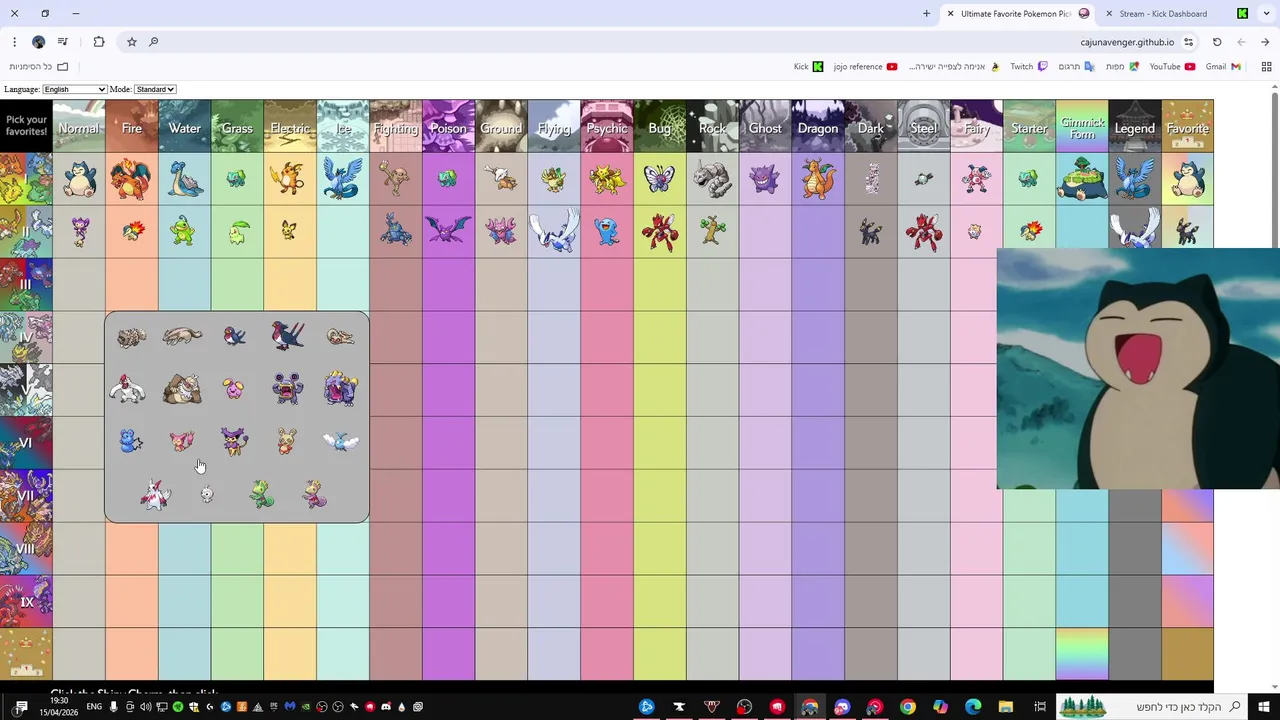Viewport: 1280px width, 720px height.
Task: Click the empty Gen III Fire cell
Action: click(132, 285)
